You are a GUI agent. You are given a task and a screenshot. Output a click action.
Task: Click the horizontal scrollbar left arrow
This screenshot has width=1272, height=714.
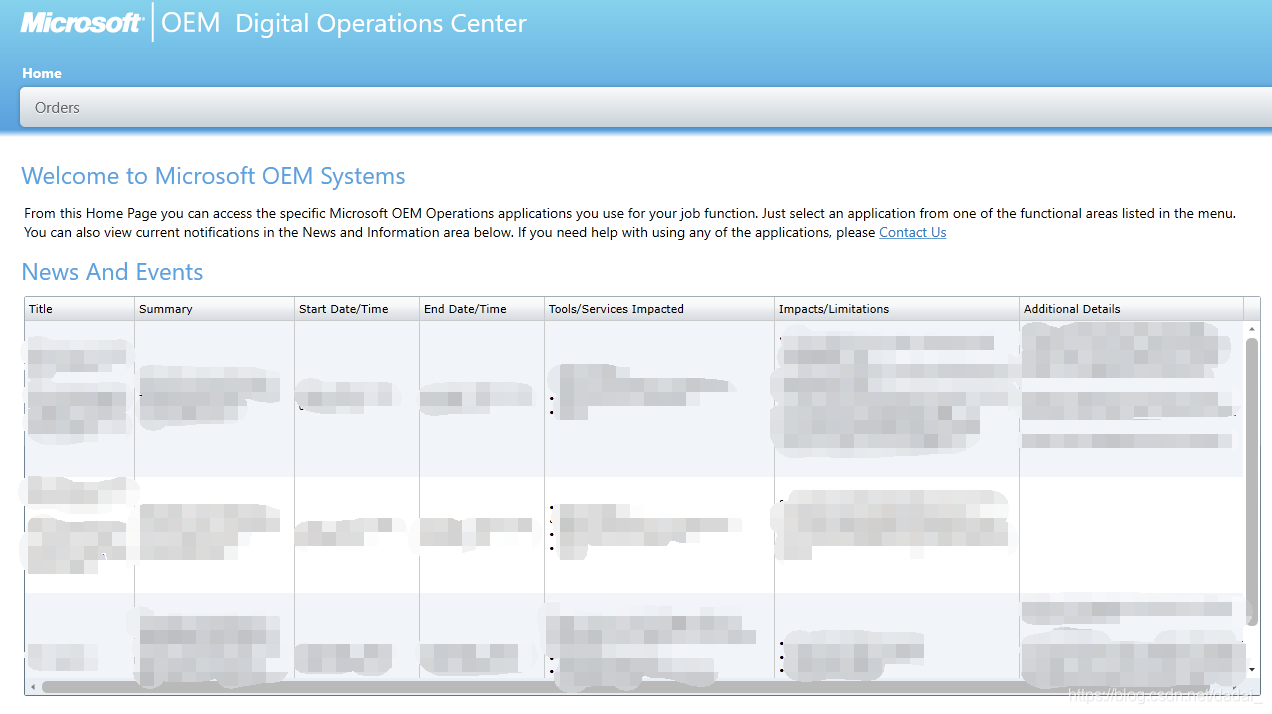tap(33, 687)
